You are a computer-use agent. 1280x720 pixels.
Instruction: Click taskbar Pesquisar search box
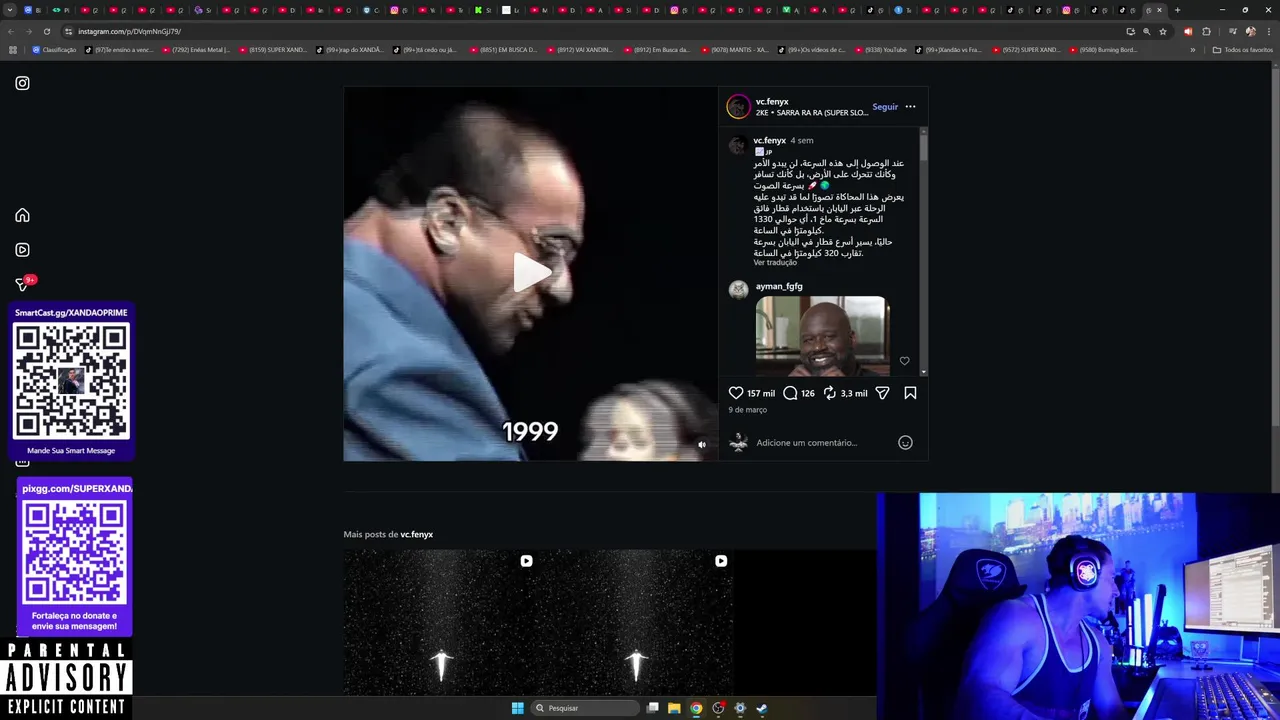coord(585,708)
